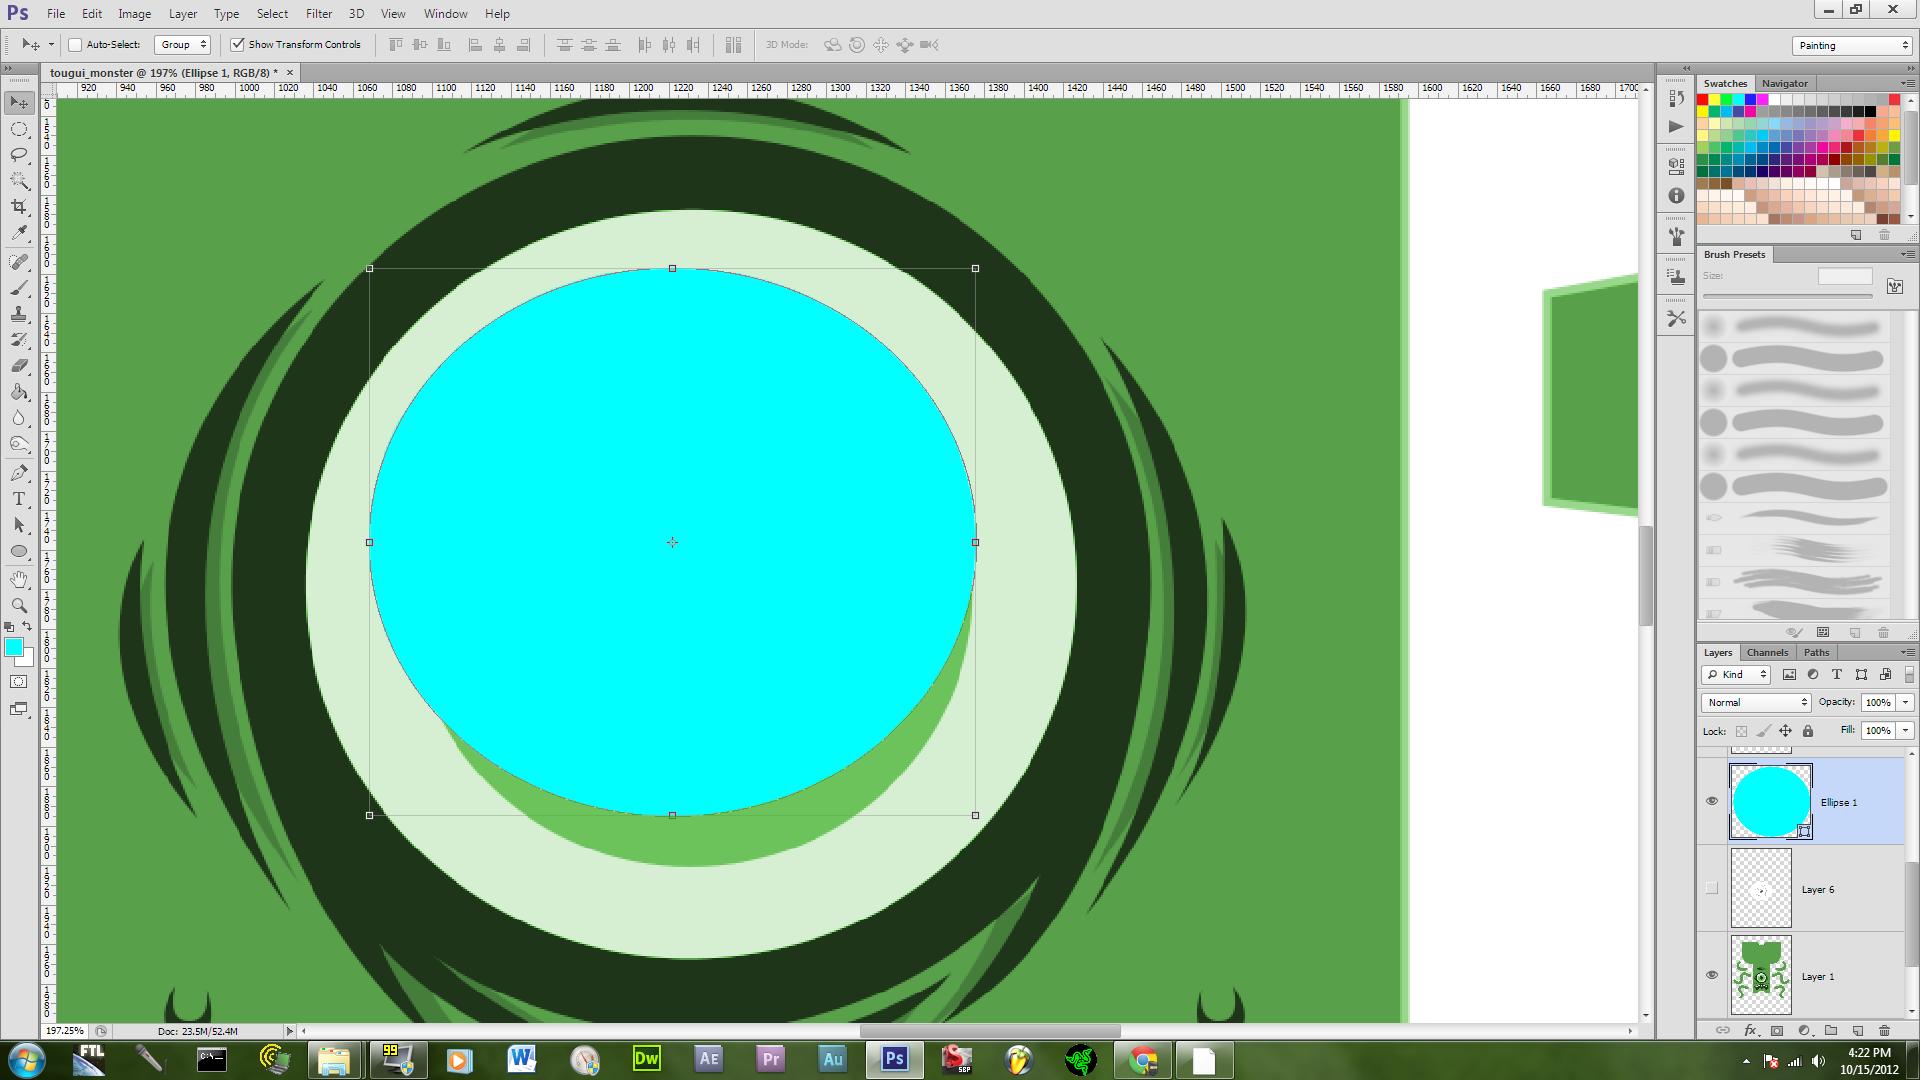Hide the Ellipse 1 layer

[x=1712, y=801]
